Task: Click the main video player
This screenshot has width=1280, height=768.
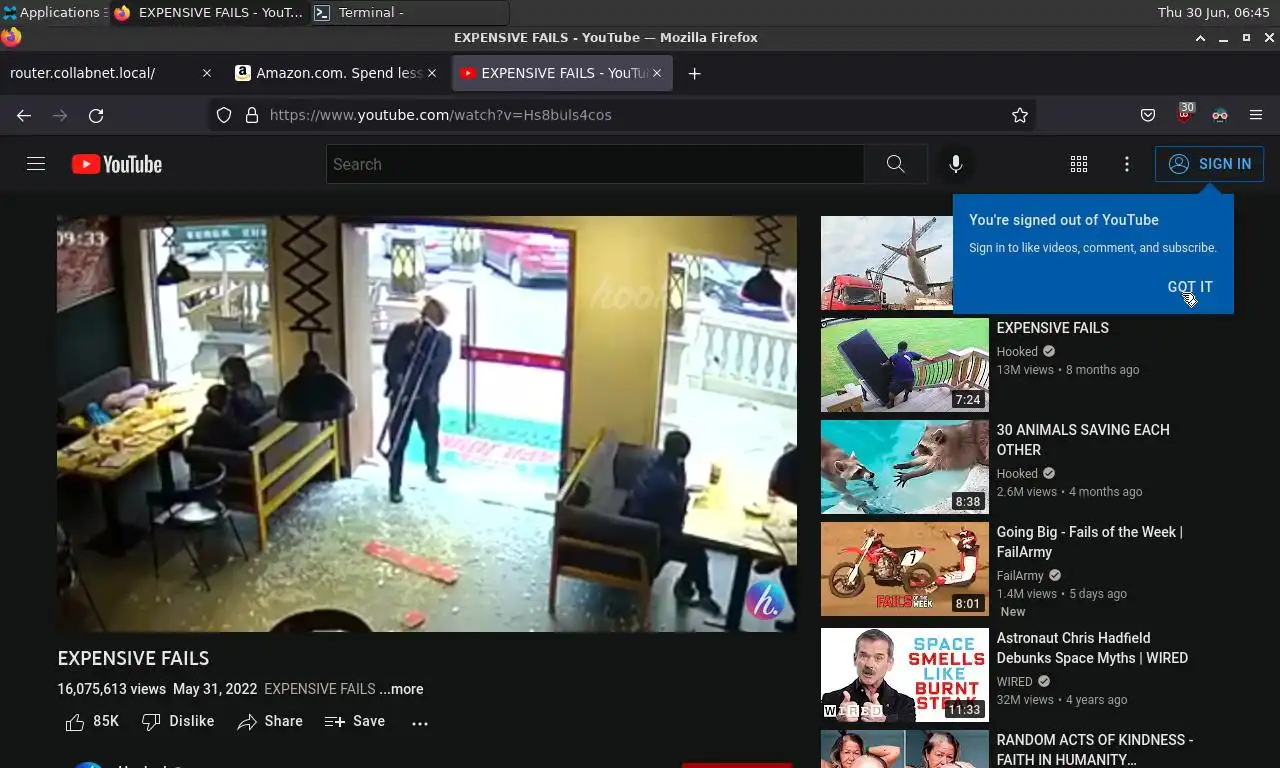Action: (x=427, y=424)
